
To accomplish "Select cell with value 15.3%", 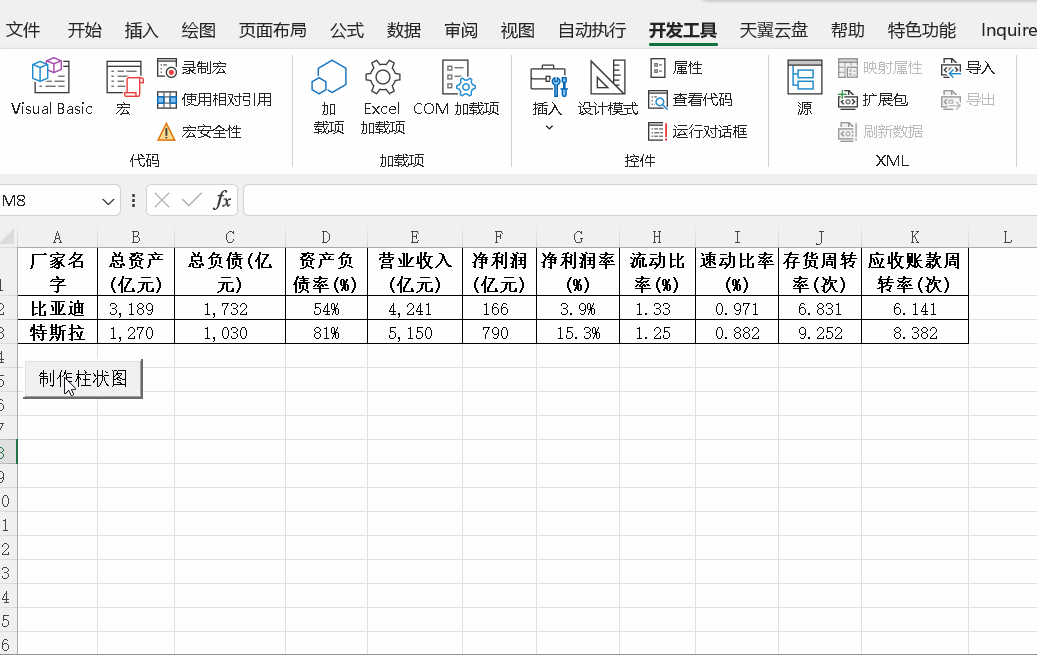I will pos(578,332).
